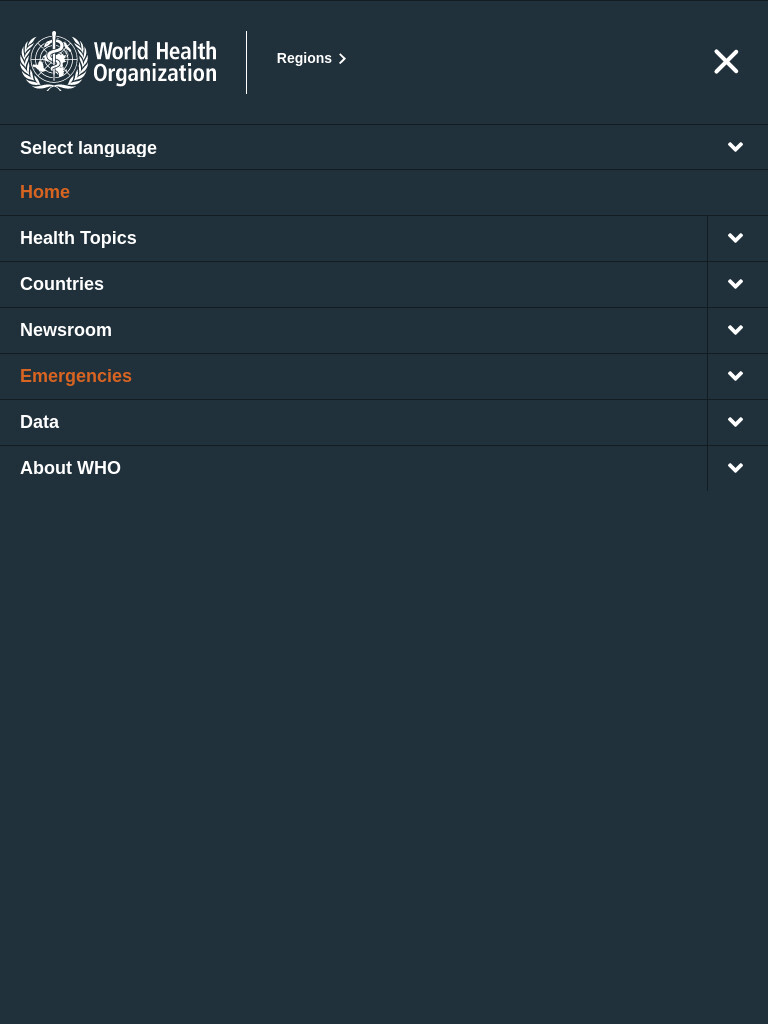Expand the Newsroom submenu chevron
The image size is (768, 1024).
[735, 330]
